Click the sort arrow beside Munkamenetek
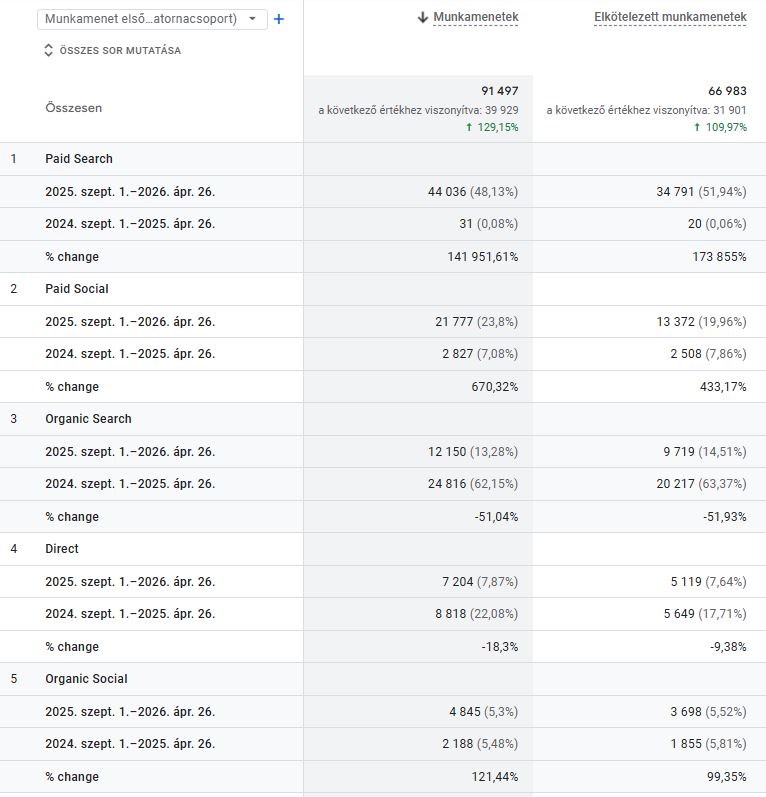 pos(423,17)
